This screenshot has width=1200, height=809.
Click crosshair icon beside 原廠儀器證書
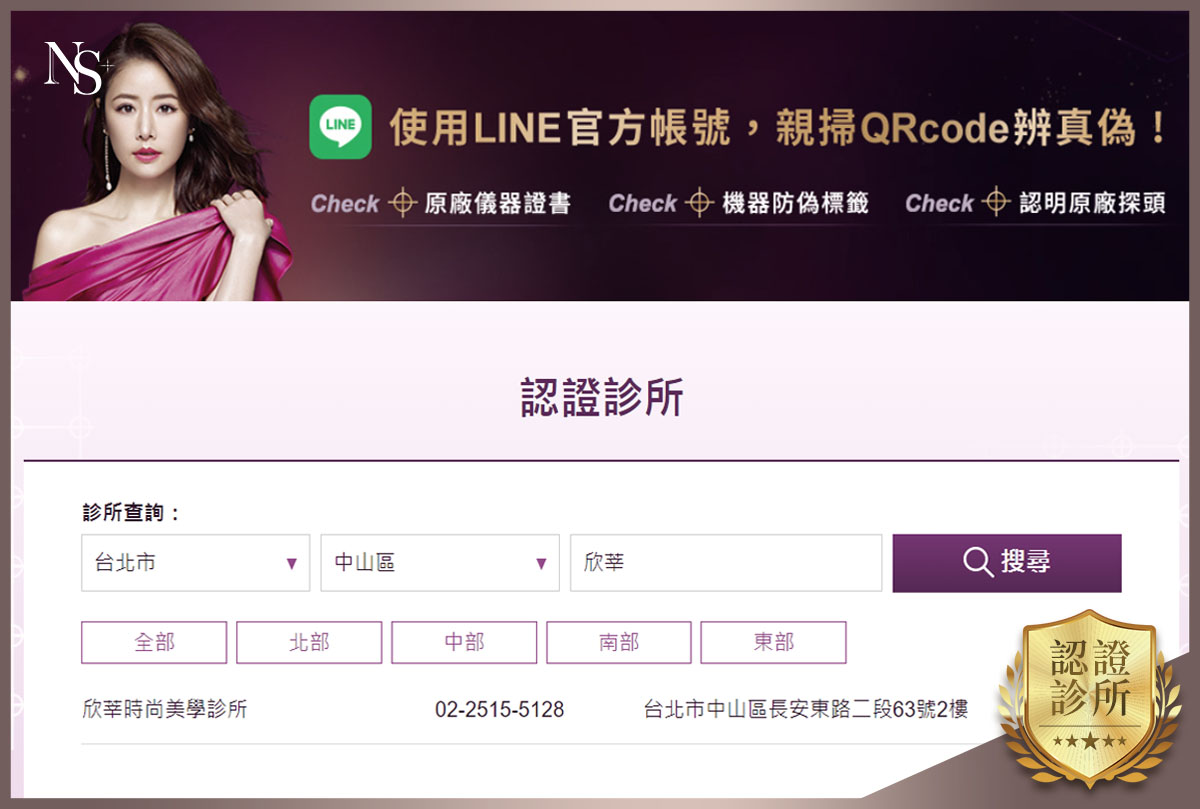point(402,203)
